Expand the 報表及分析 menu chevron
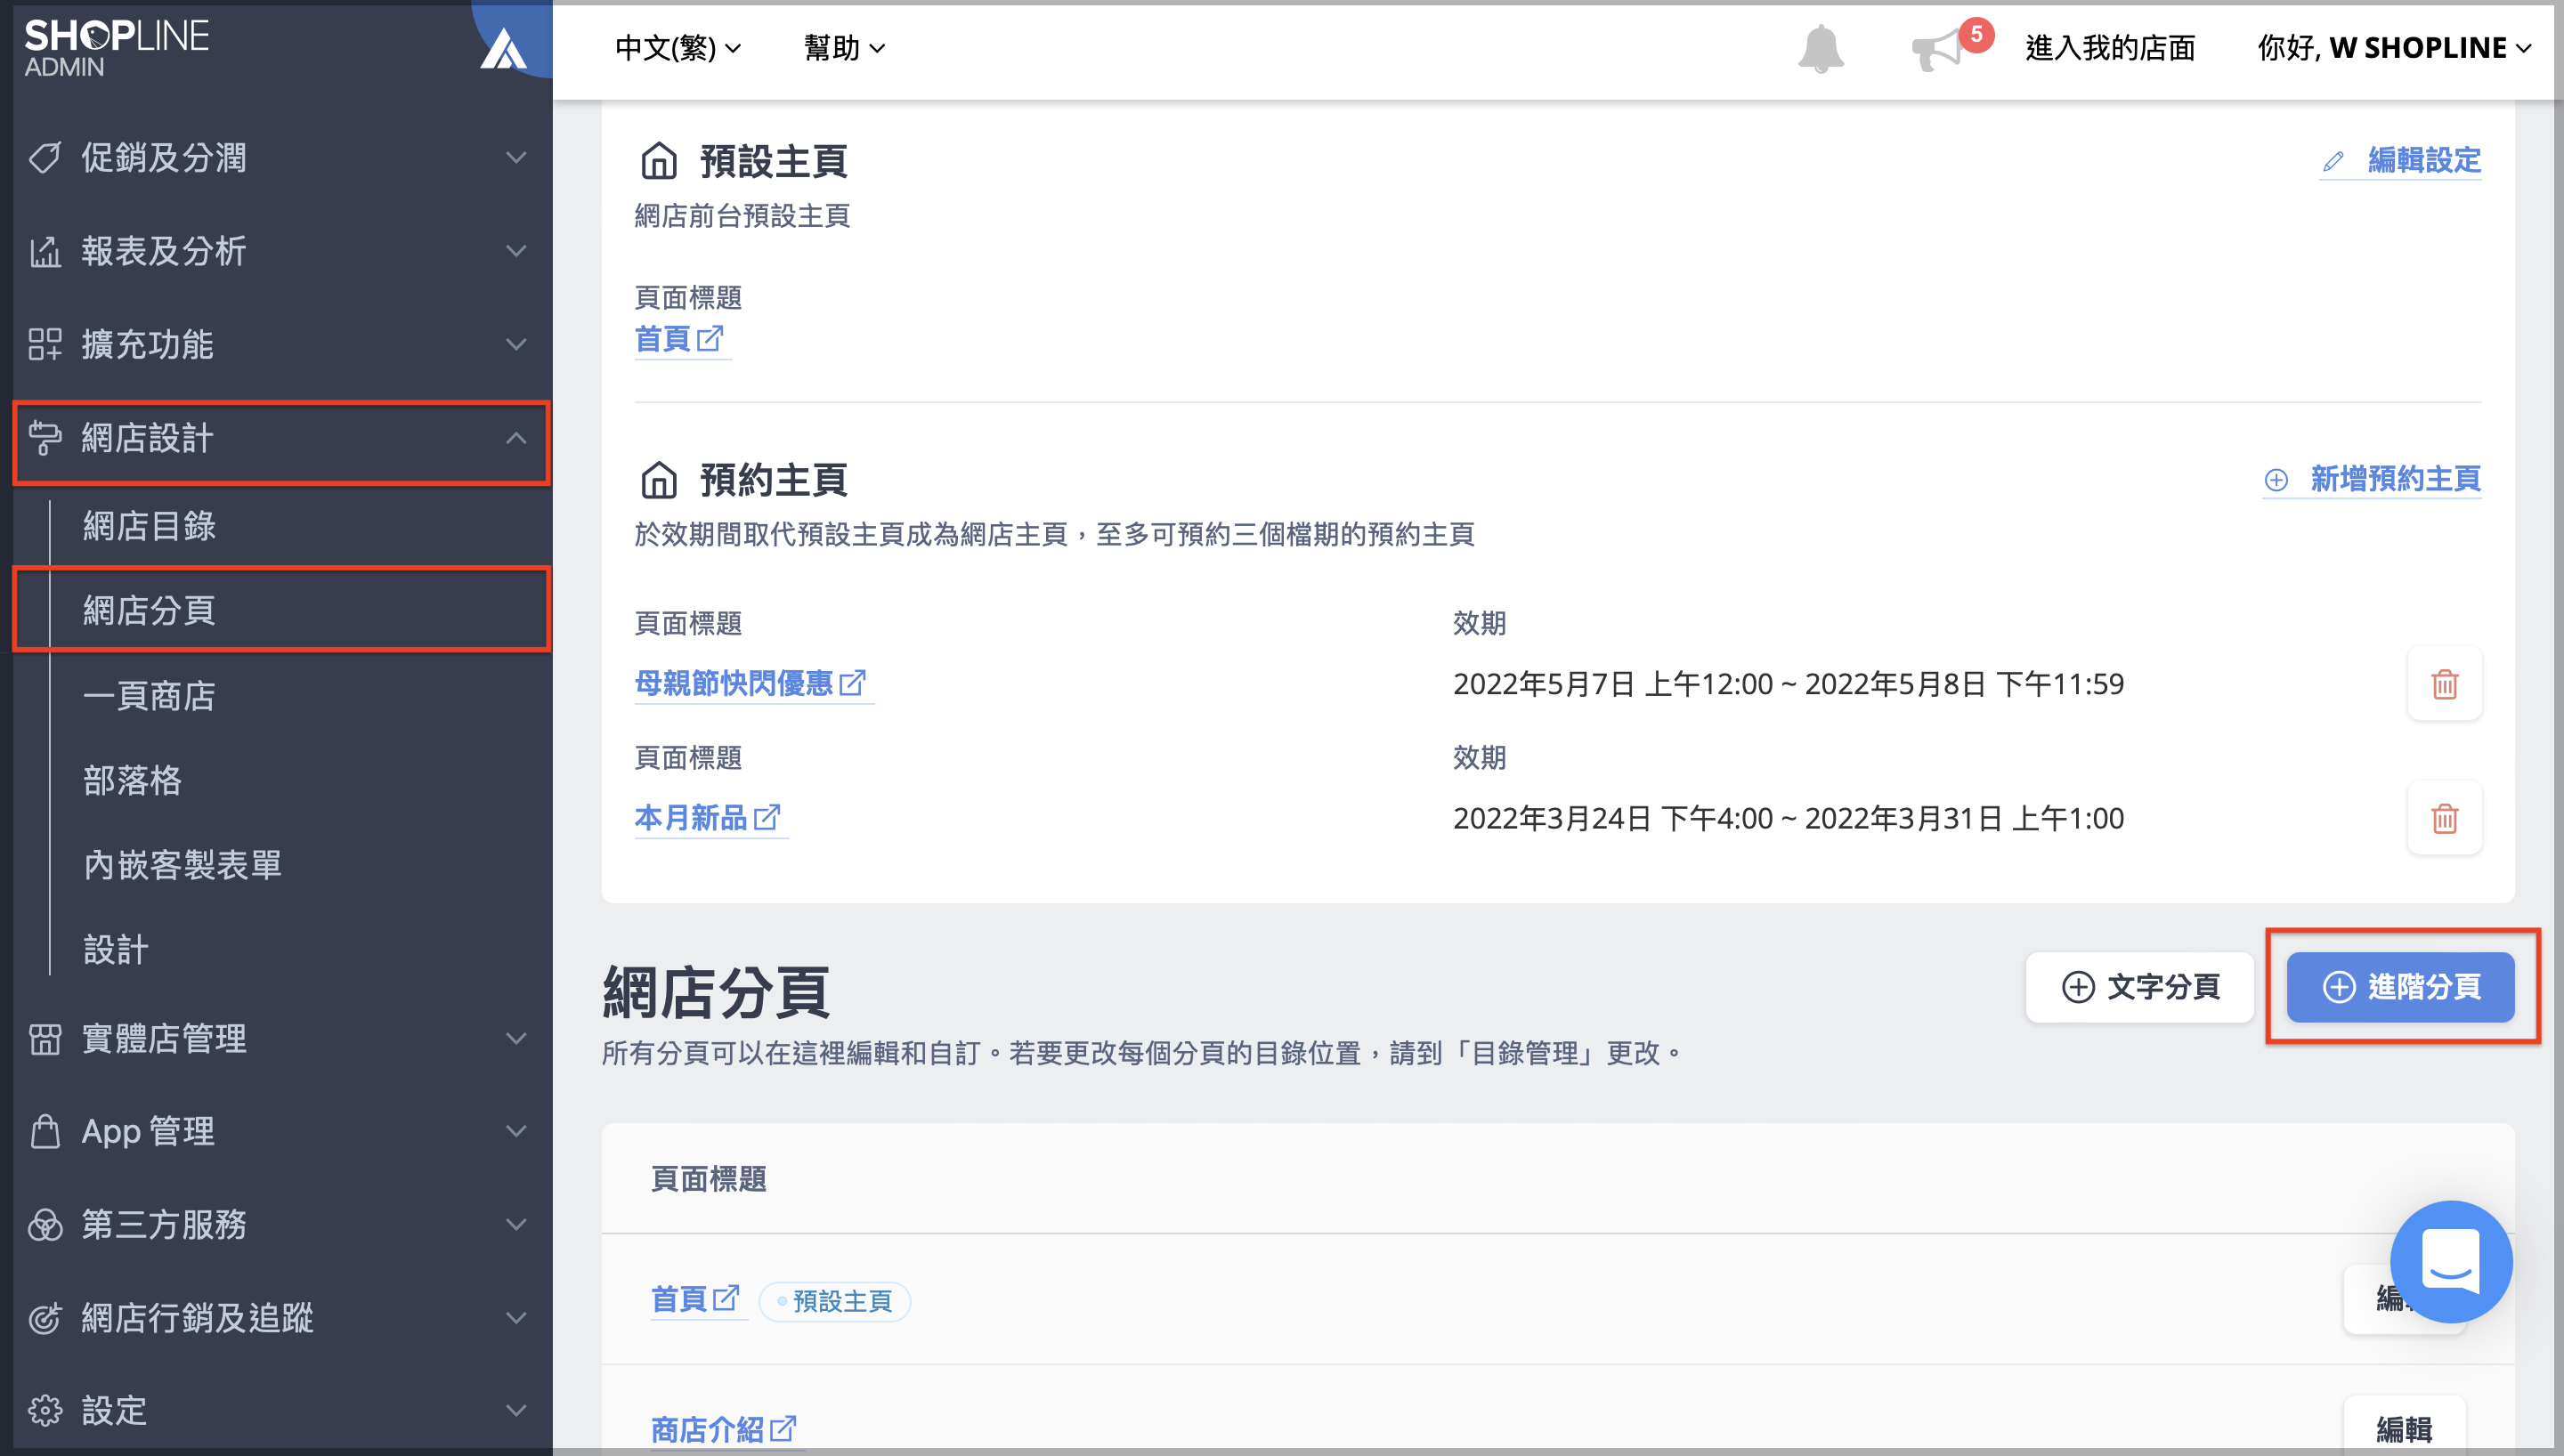This screenshot has height=1456, width=2564. click(x=516, y=251)
